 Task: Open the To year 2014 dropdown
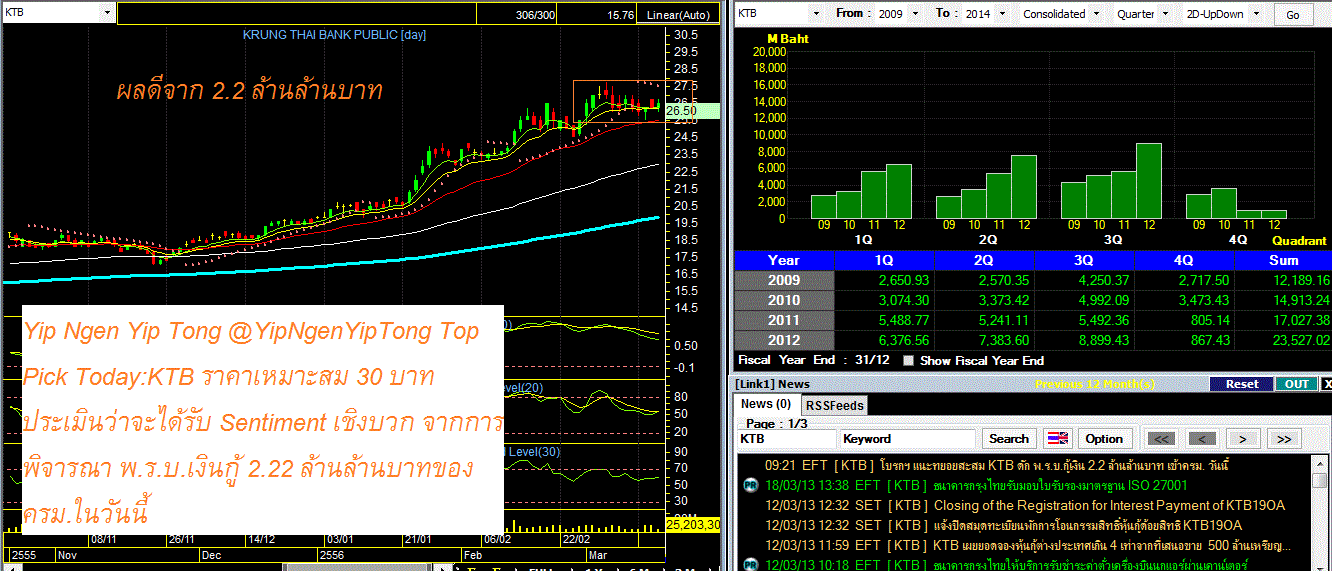pyautogui.click(x=1001, y=14)
